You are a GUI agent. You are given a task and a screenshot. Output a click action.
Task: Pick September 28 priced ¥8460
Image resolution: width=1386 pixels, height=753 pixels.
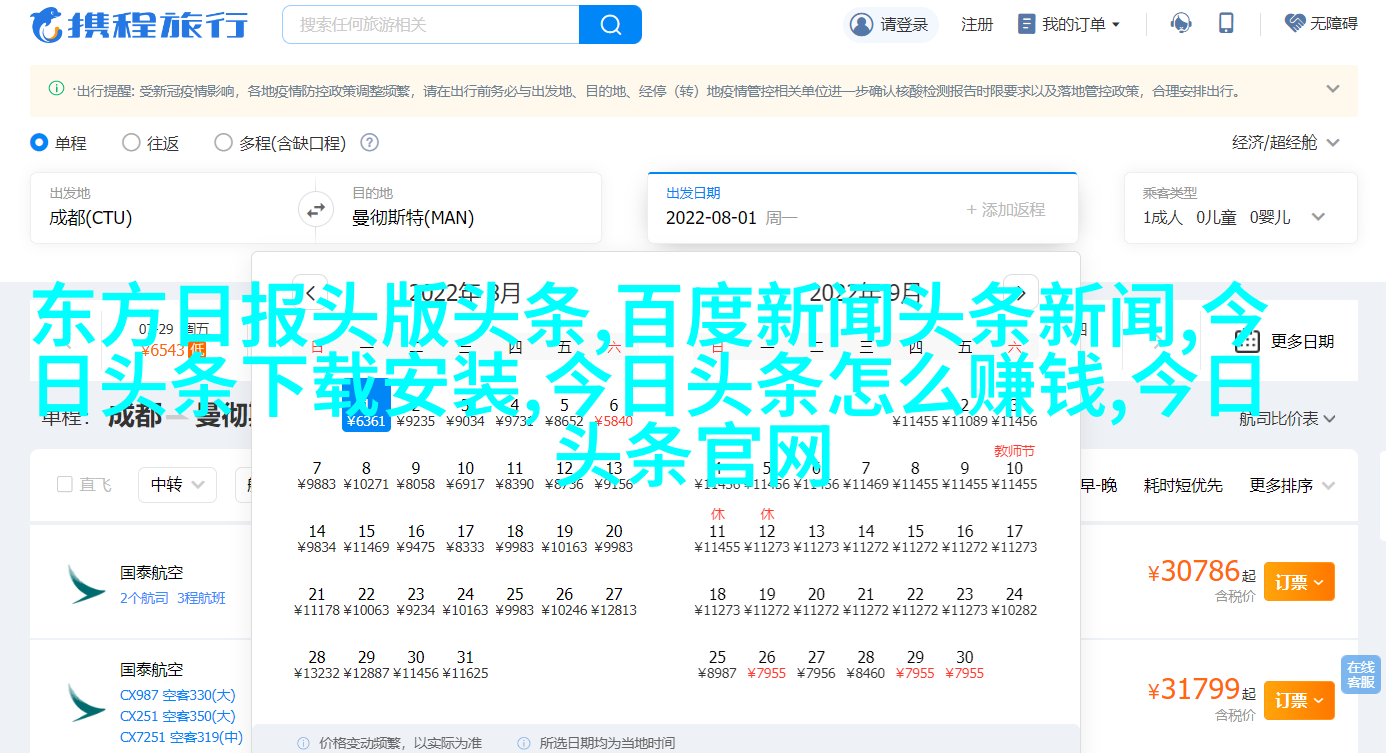pyautogui.click(x=865, y=665)
